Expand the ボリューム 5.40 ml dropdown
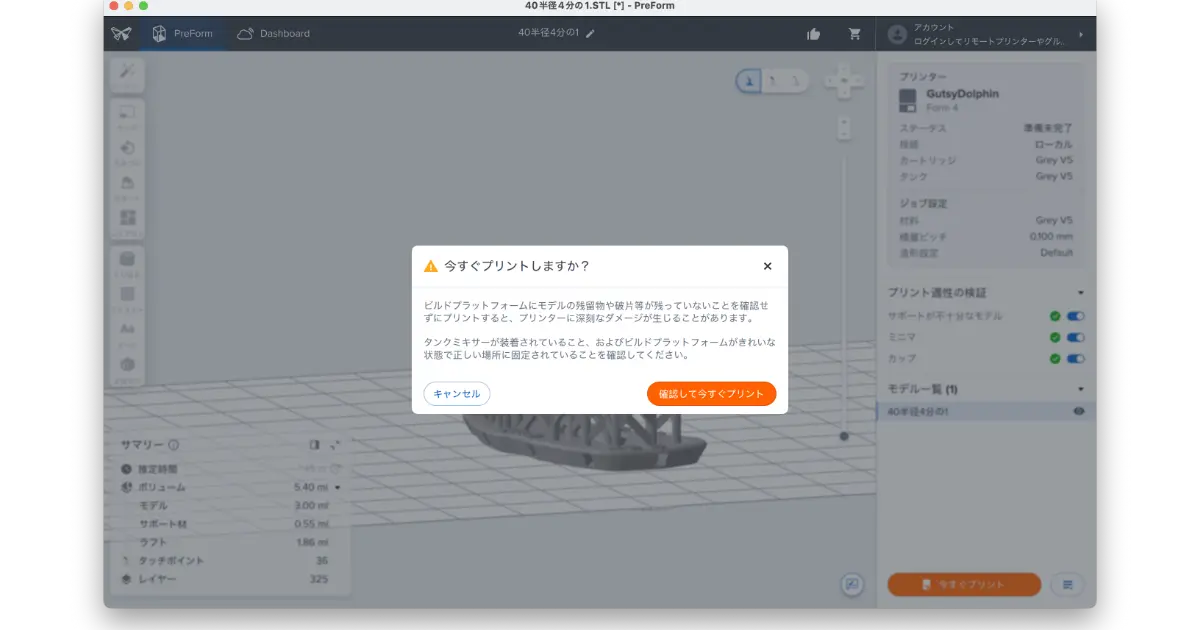The image size is (1200, 630). pyautogui.click(x=337, y=487)
